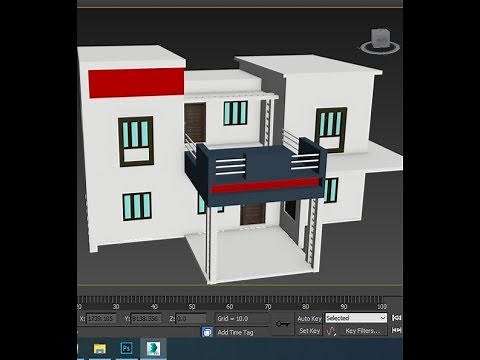Select the red band on the left roof
This screenshot has height=360, width=480.
coord(136,83)
